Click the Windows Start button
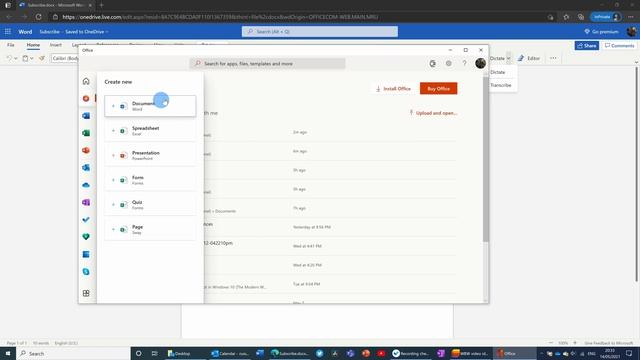 point(8,353)
